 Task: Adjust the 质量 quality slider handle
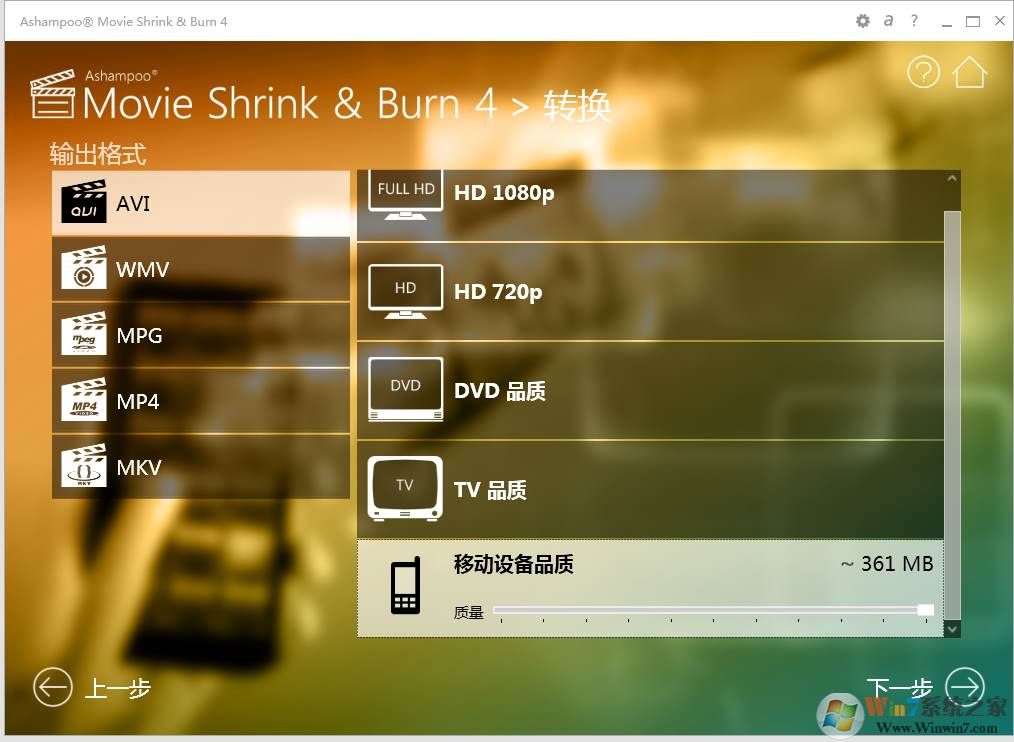click(x=925, y=609)
